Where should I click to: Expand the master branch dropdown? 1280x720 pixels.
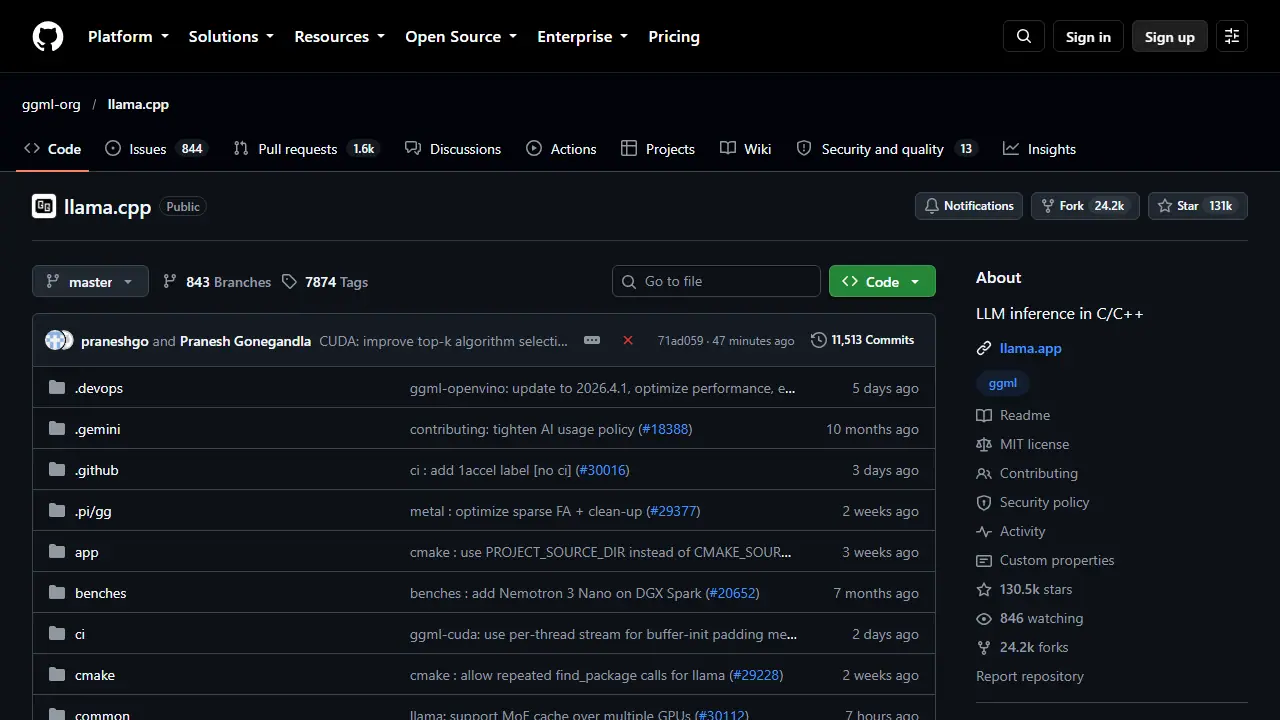pos(90,282)
